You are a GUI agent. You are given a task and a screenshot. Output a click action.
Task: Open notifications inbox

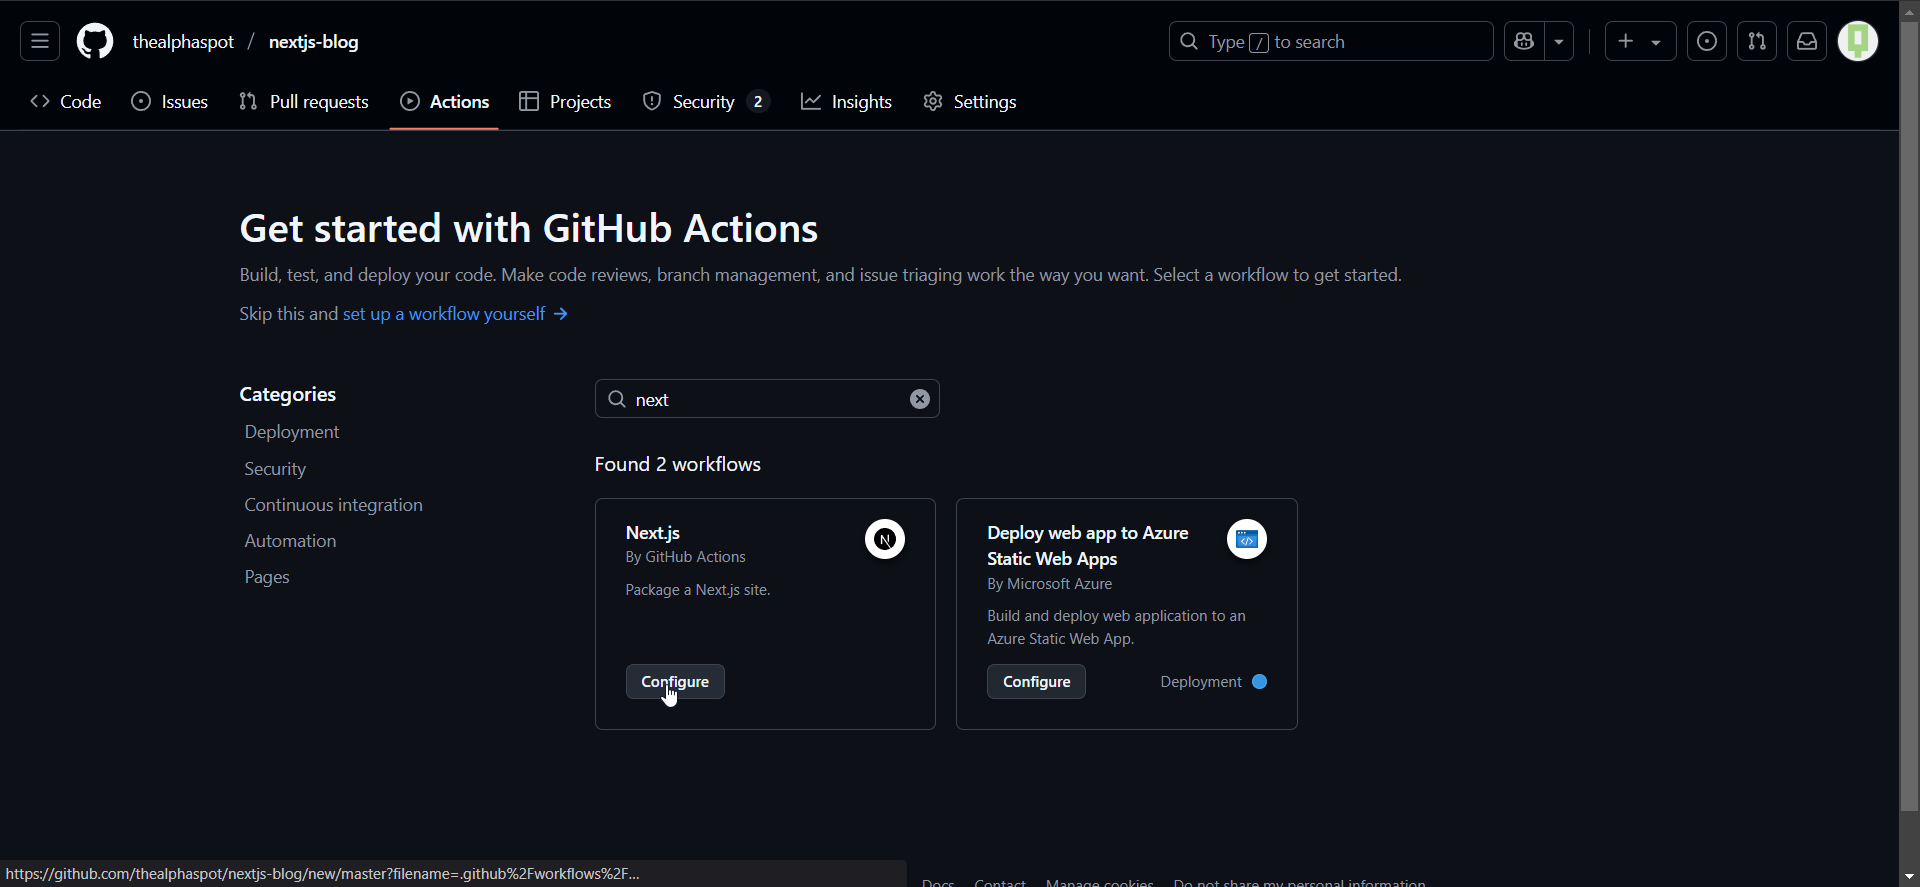pos(1807,41)
